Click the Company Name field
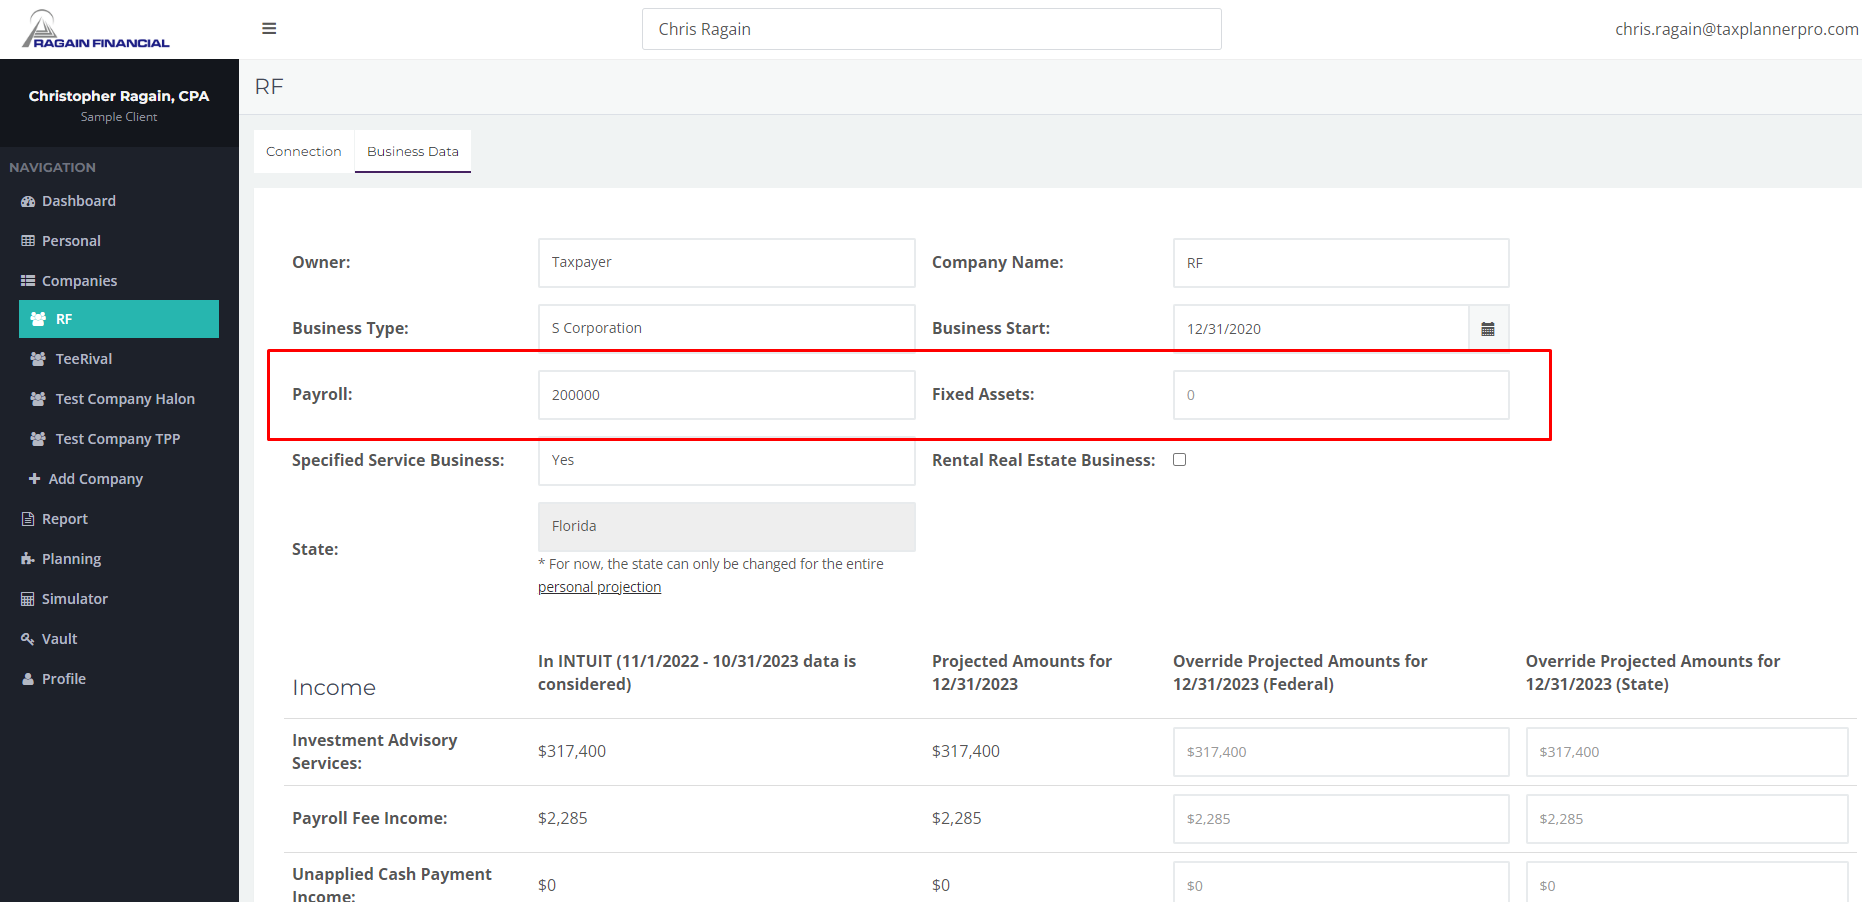1862x902 pixels. [x=1341, y=263]
